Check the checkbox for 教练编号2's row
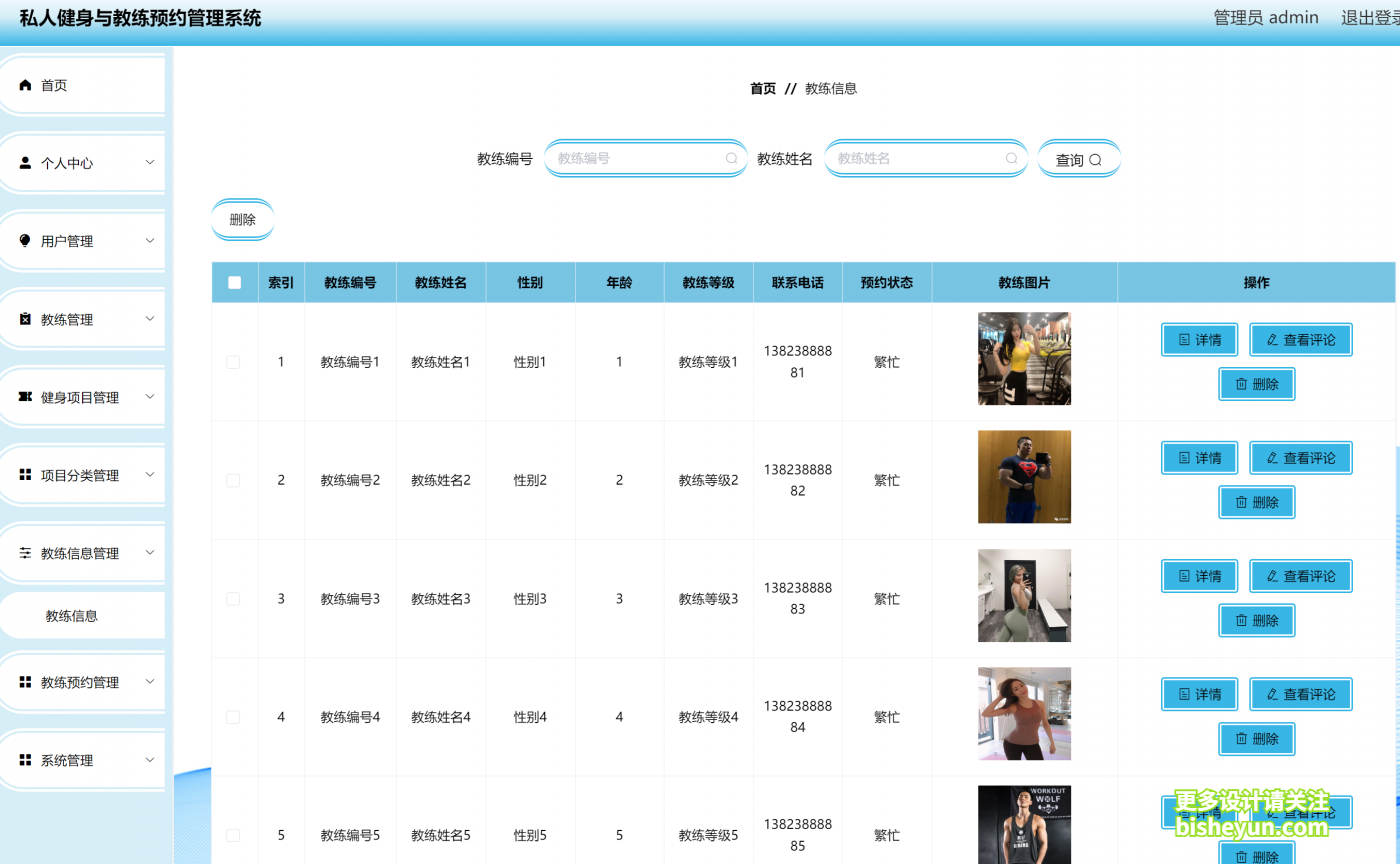This screenshot has height=864, width=1400. (233, 480)
